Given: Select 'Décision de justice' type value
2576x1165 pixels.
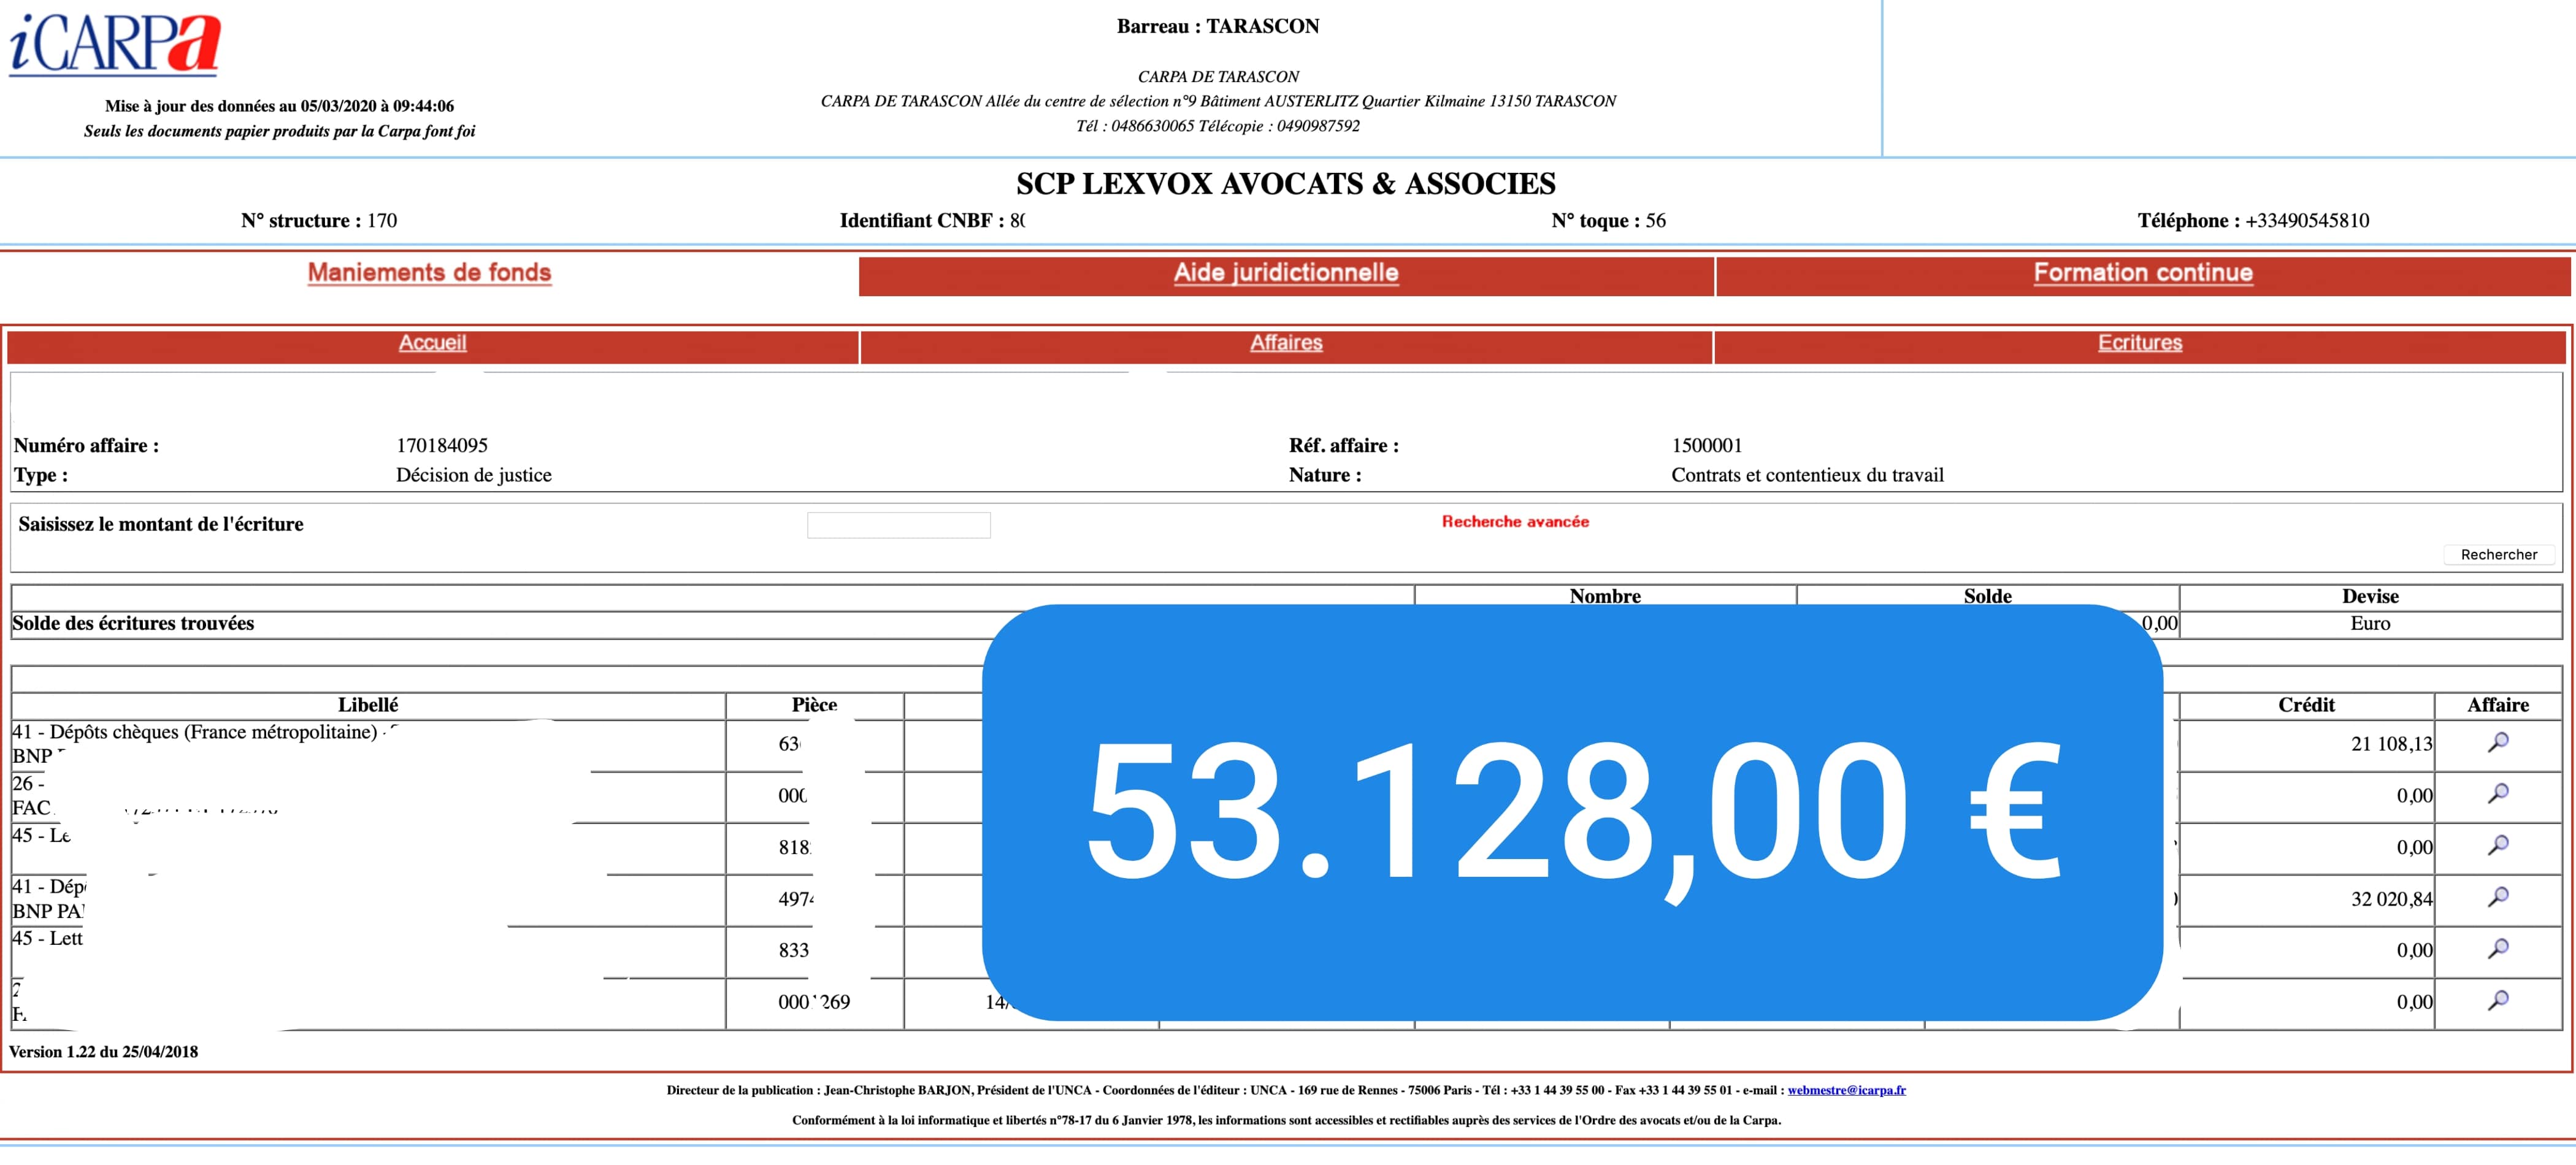Looking at the screenshot, I should pyautogui.click(x=474, y=475).
